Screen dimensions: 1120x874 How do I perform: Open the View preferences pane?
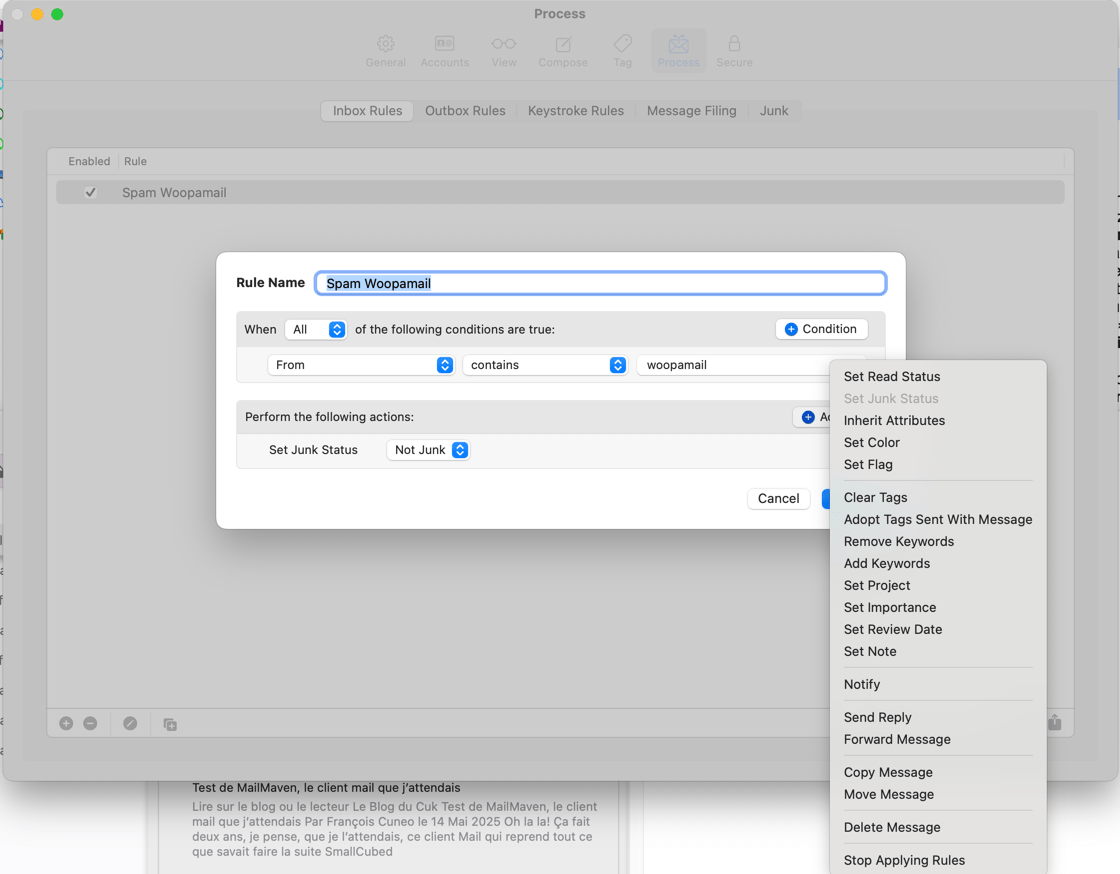[504, 51]
